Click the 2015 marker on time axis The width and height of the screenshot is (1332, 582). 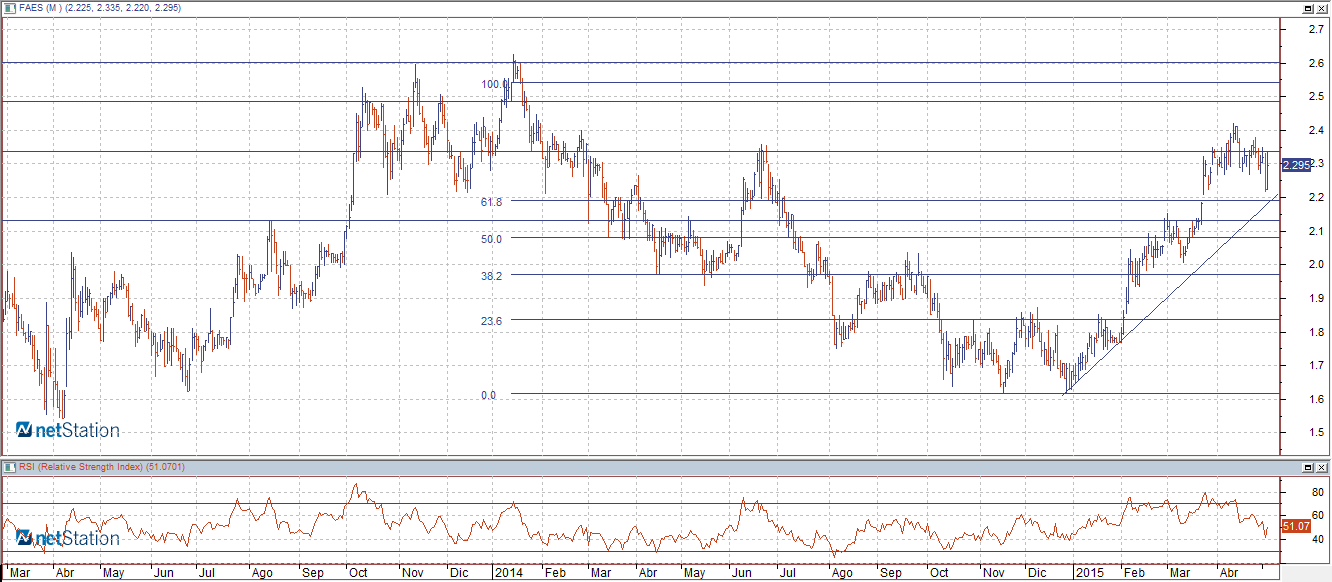1089,573
